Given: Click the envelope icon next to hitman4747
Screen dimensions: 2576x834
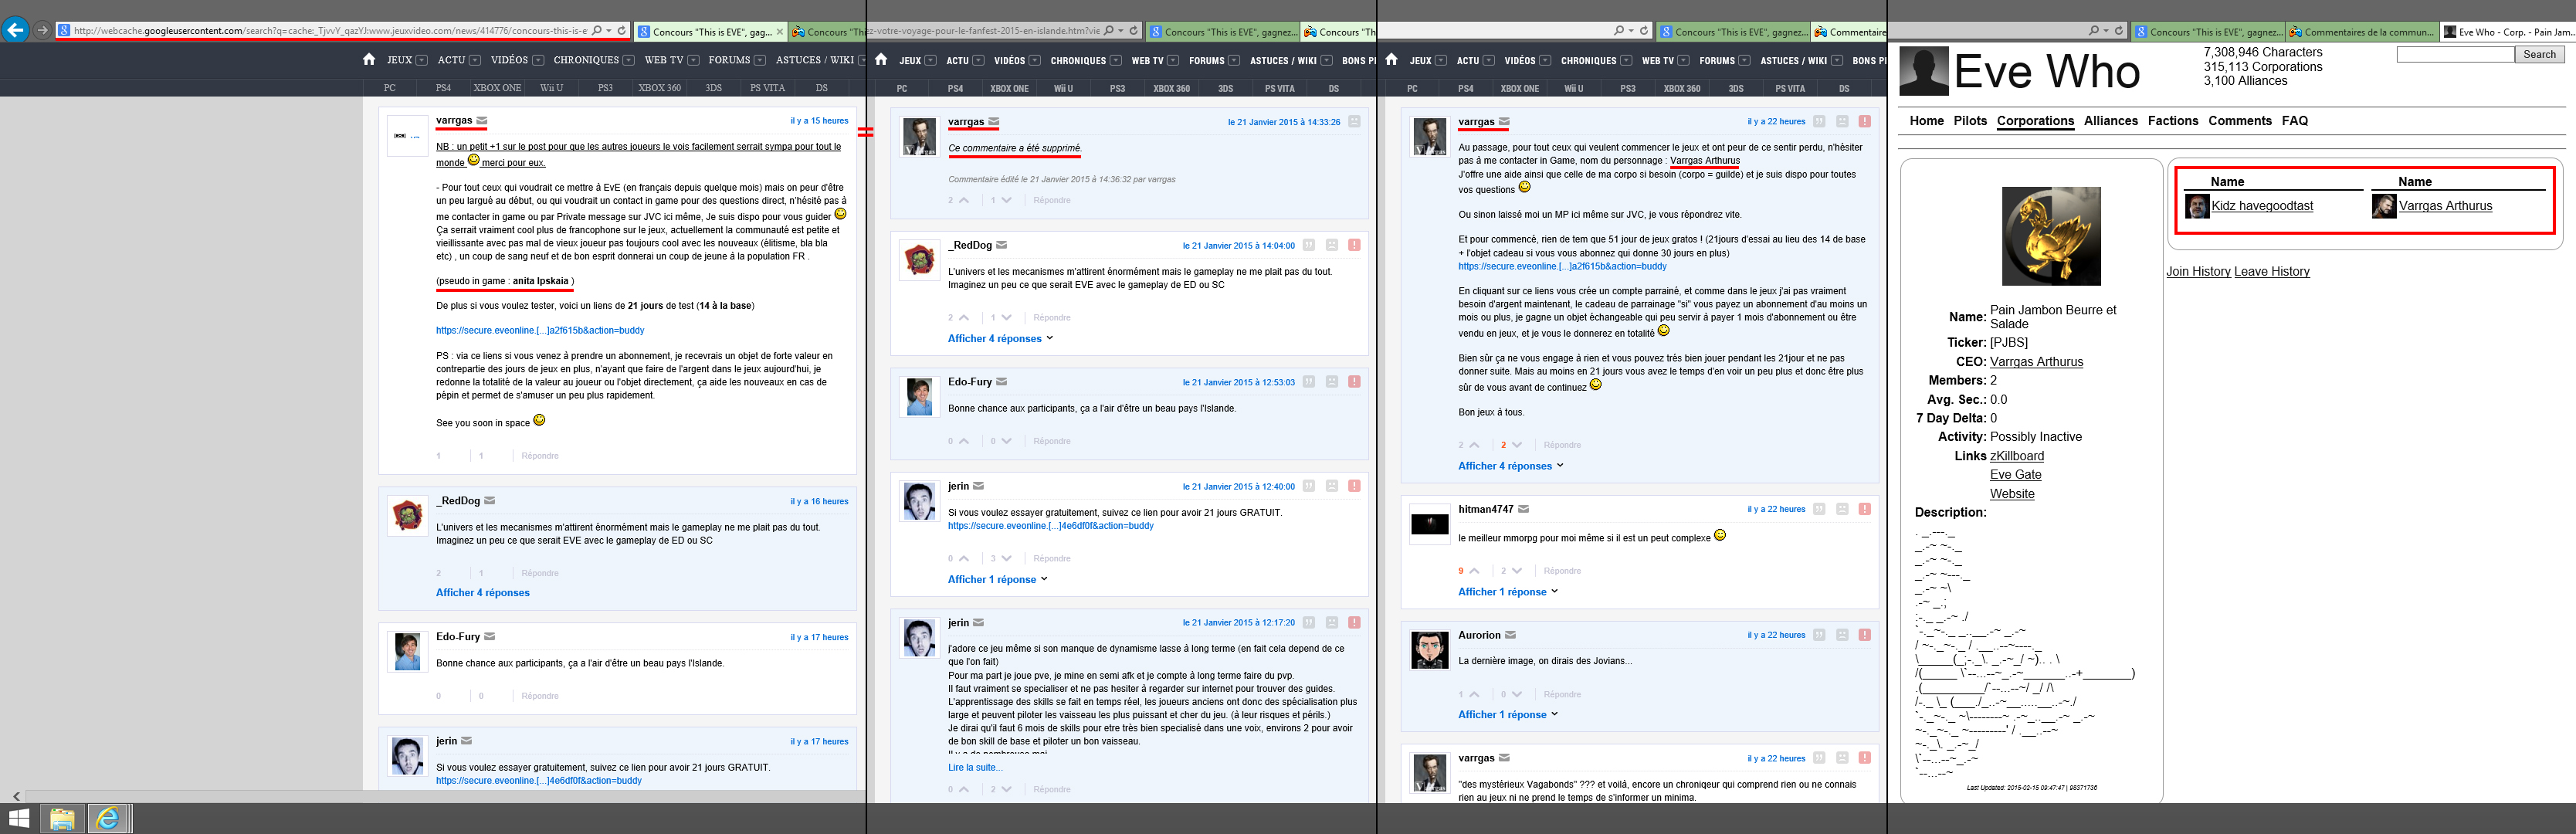Looking at the screenshot, I should coord(1523,509).
